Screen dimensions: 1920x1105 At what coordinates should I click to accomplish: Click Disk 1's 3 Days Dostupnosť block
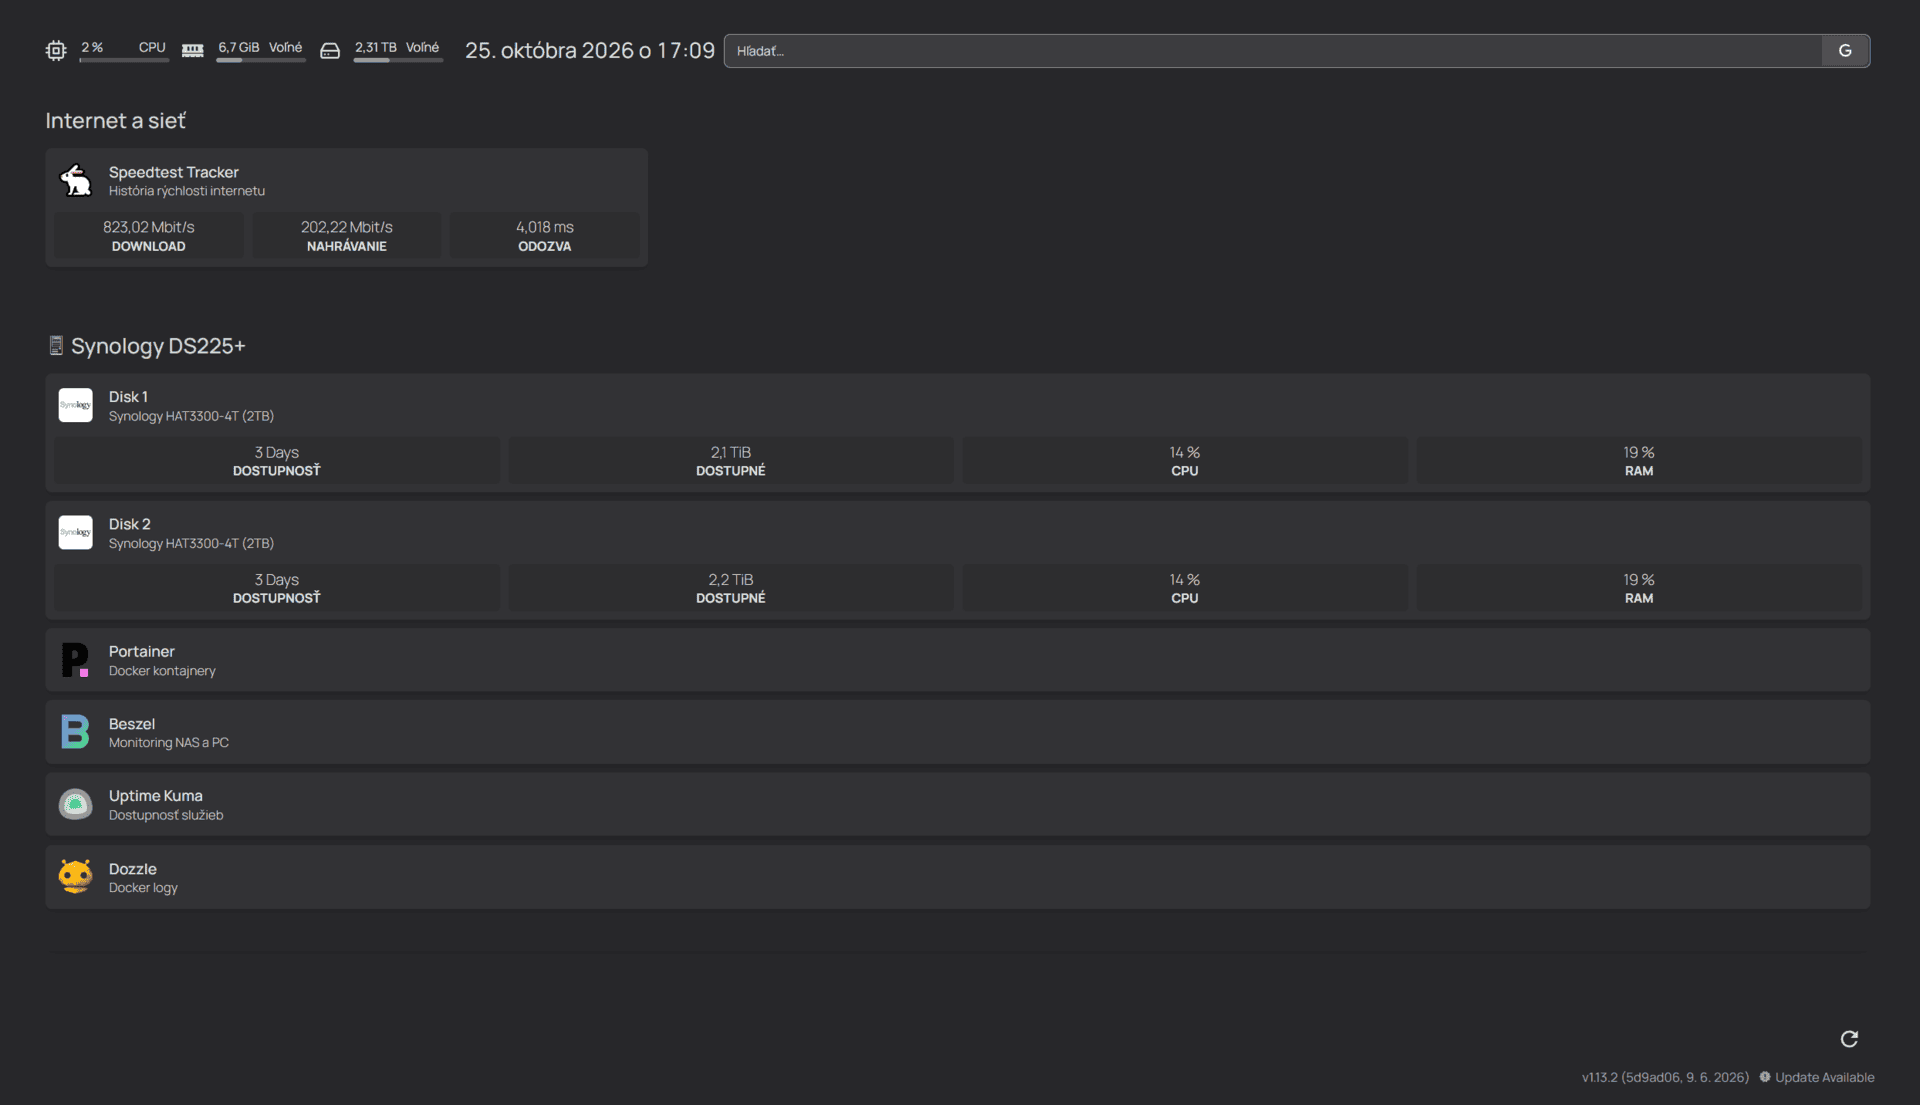tap(277, 461)
